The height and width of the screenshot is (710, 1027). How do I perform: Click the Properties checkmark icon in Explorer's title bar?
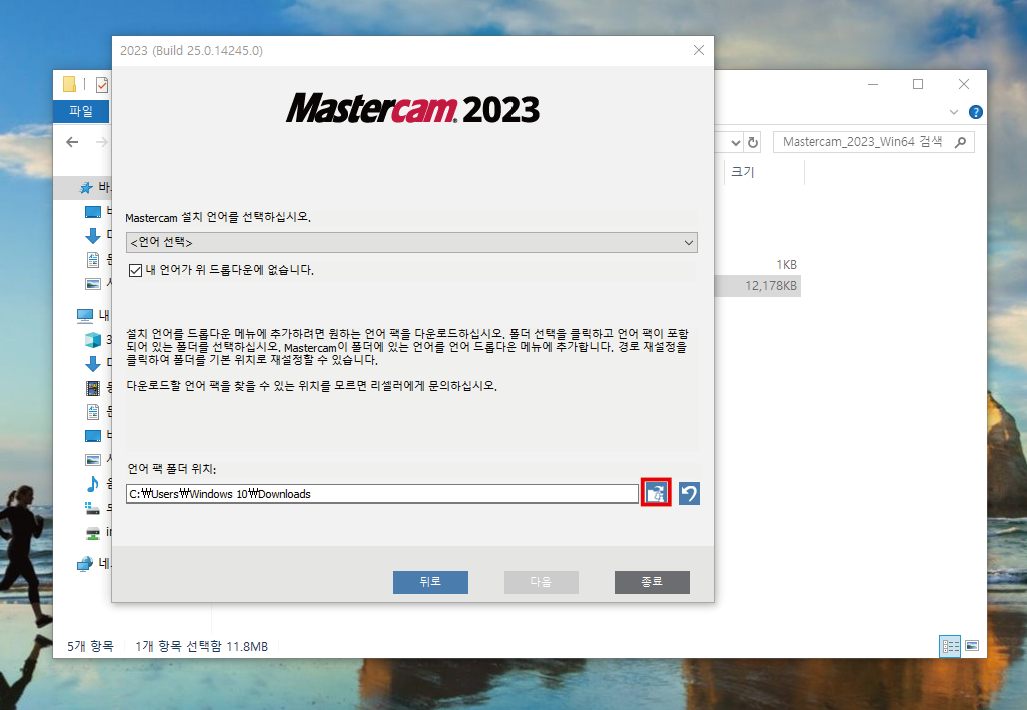[102, 84]
